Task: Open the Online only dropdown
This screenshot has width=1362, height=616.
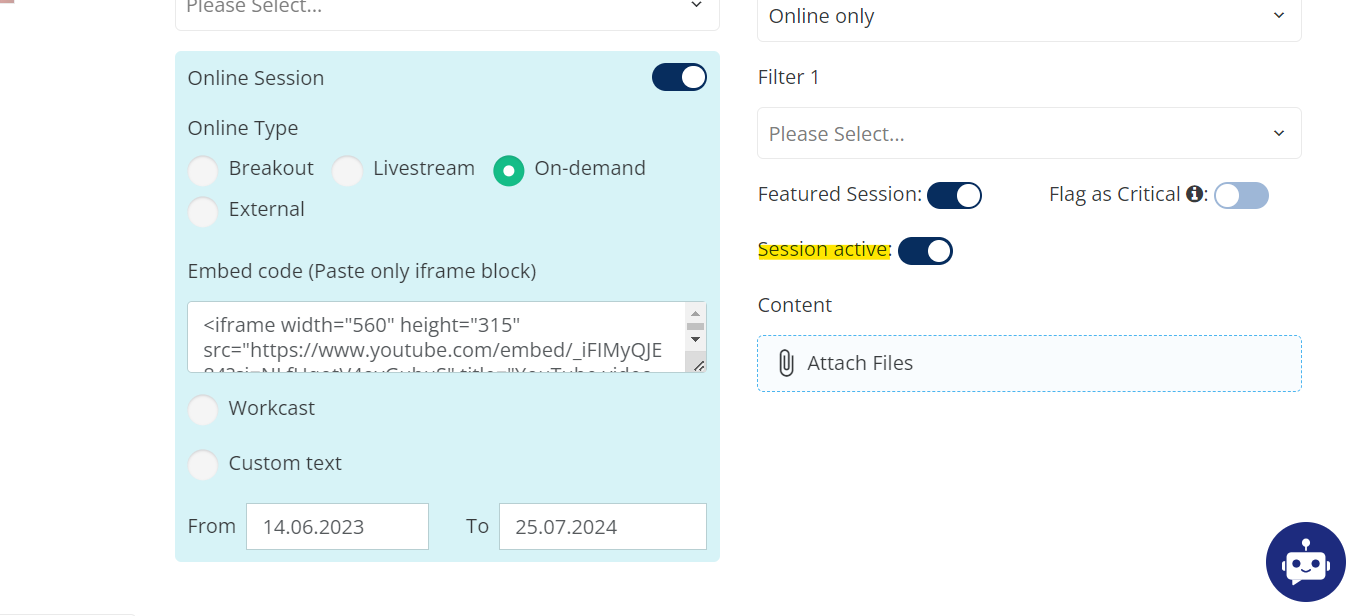Action: click(1028, 17)
